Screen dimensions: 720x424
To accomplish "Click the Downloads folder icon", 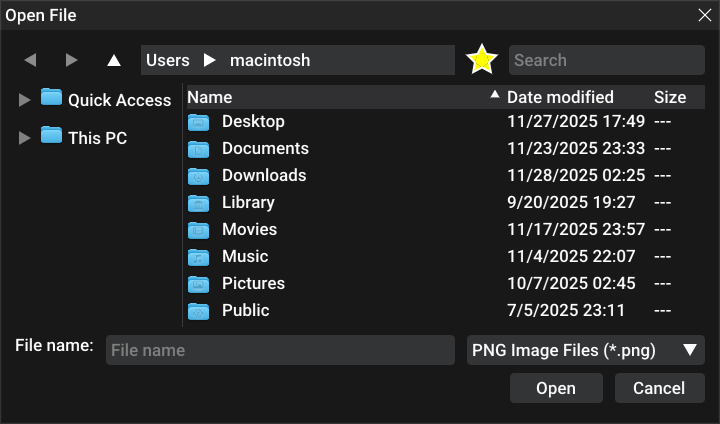I will coord(199,176).
